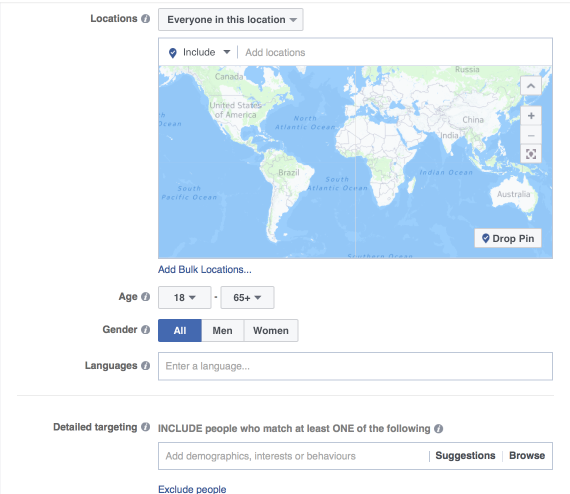Select Women gender option
This screenshot has width=570, height=494.
[x=271, y=330]
